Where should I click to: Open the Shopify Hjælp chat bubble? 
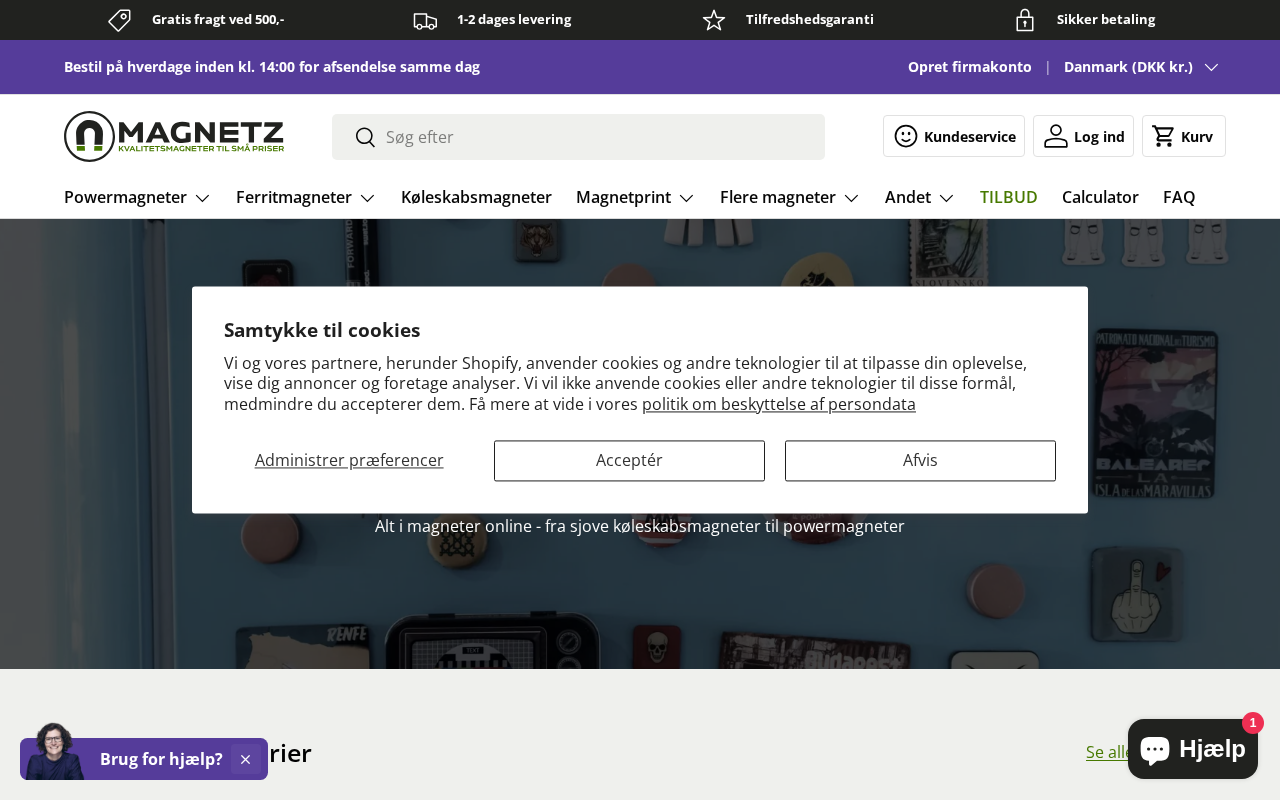point(1192,749)
